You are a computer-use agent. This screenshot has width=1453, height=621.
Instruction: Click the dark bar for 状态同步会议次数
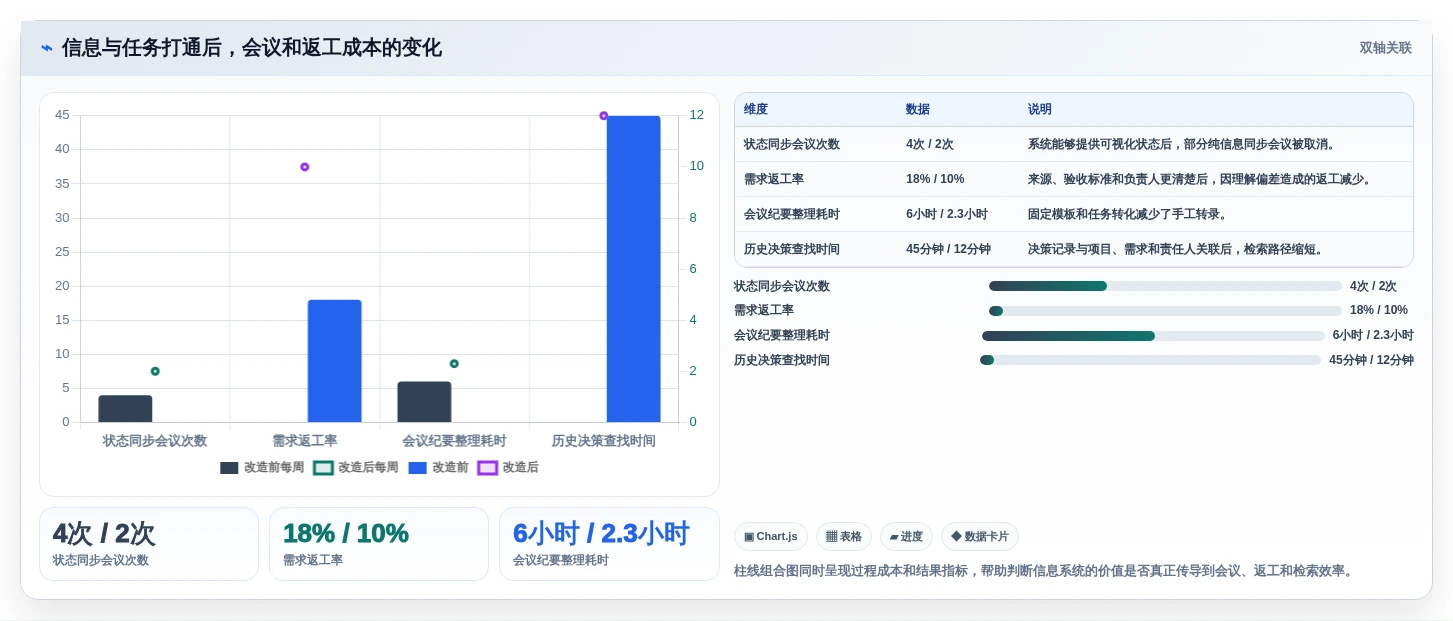coord(125,409)
